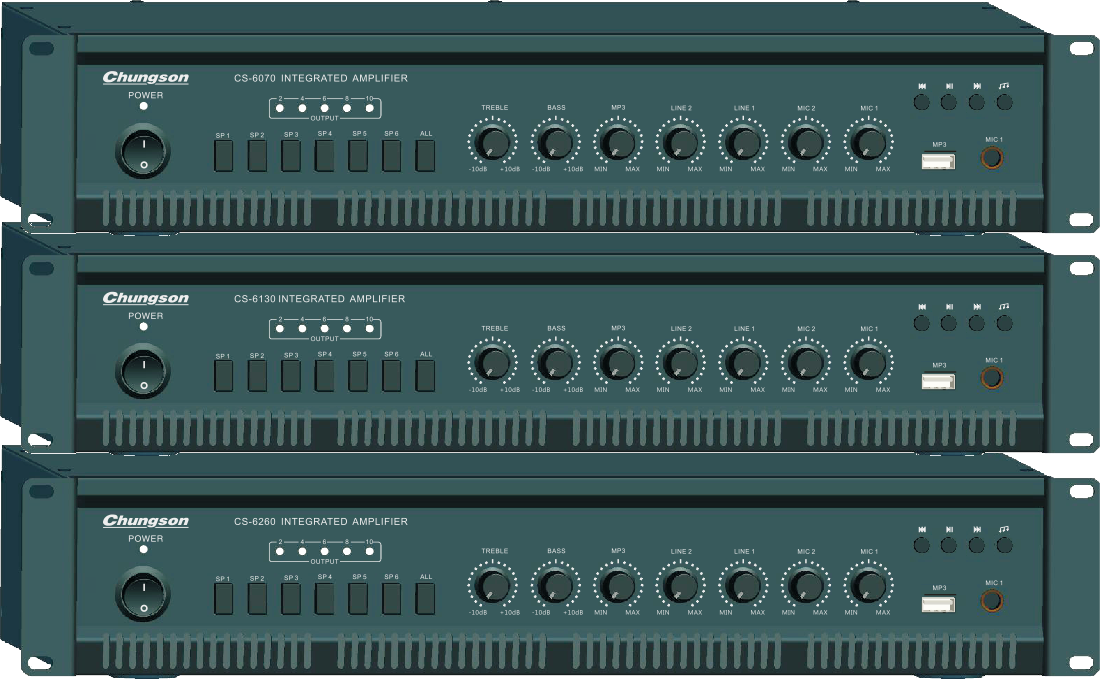The image size is (1102, 680).
Task: Click the MIC 1 input jack on CS-6070
Action: pyautogui.click(x=992, y=158)
